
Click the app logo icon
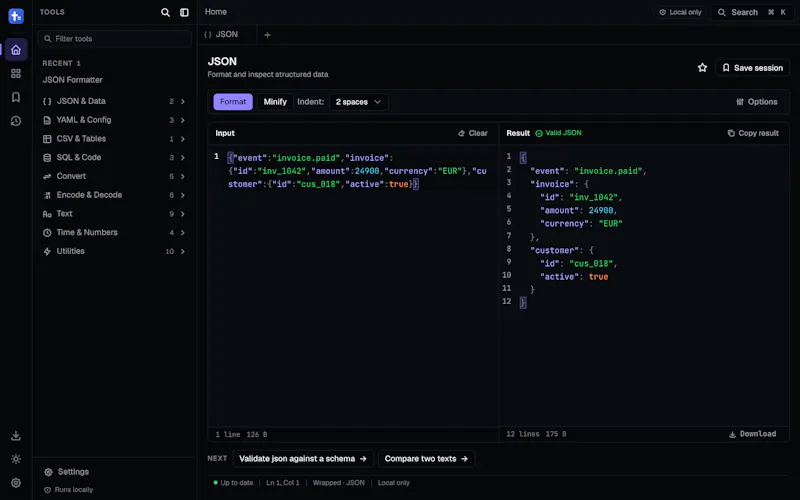pos(16,16)
